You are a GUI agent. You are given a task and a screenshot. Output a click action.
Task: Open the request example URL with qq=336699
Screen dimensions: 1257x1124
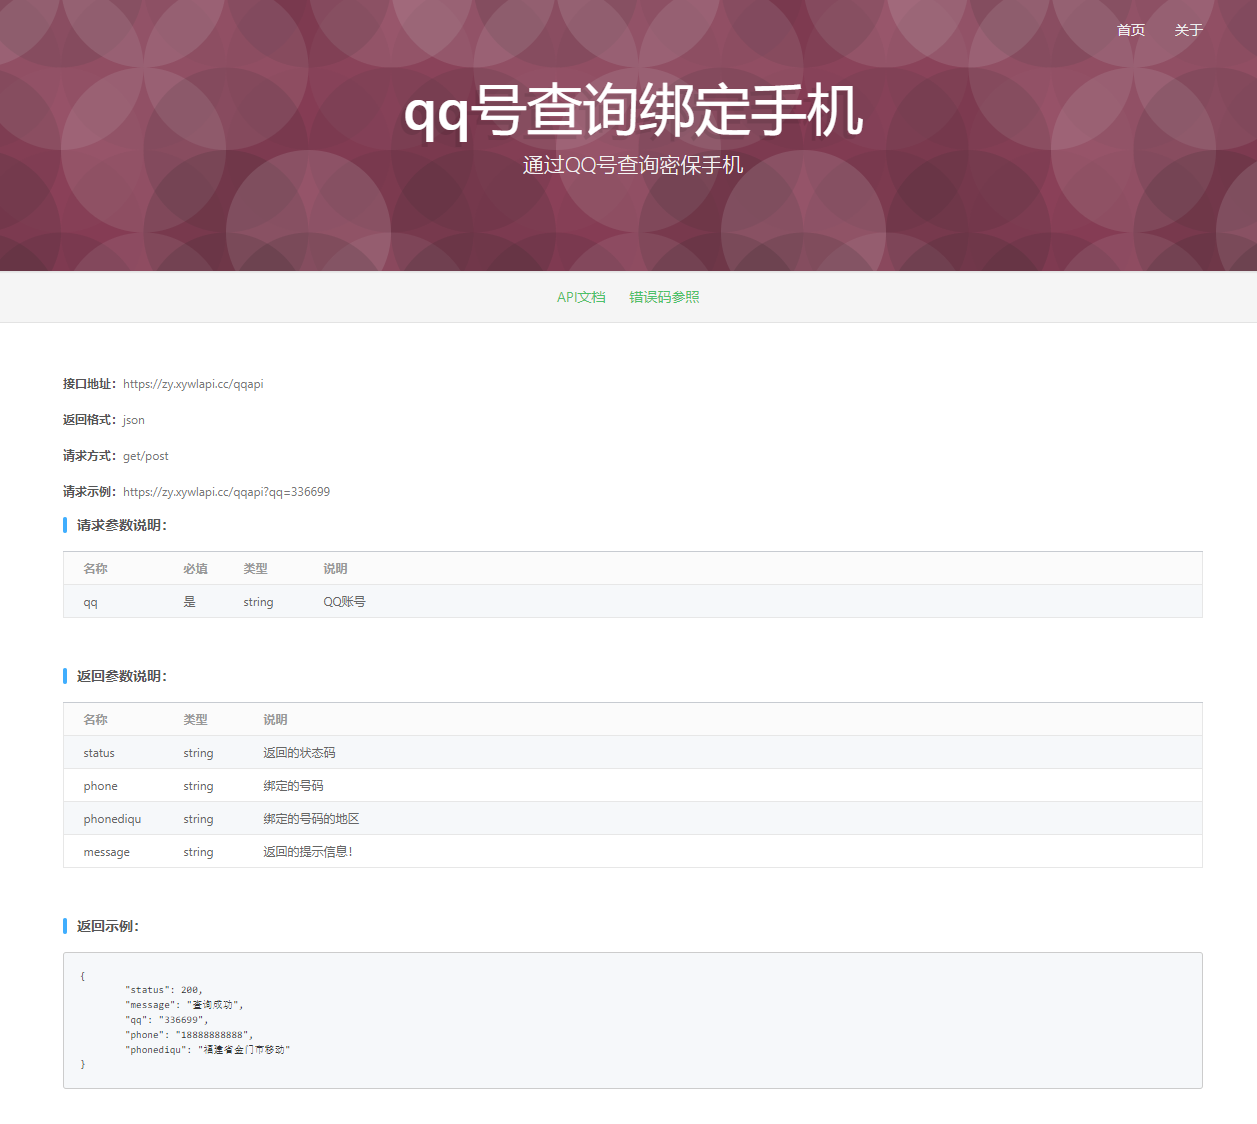click(226, 491)
